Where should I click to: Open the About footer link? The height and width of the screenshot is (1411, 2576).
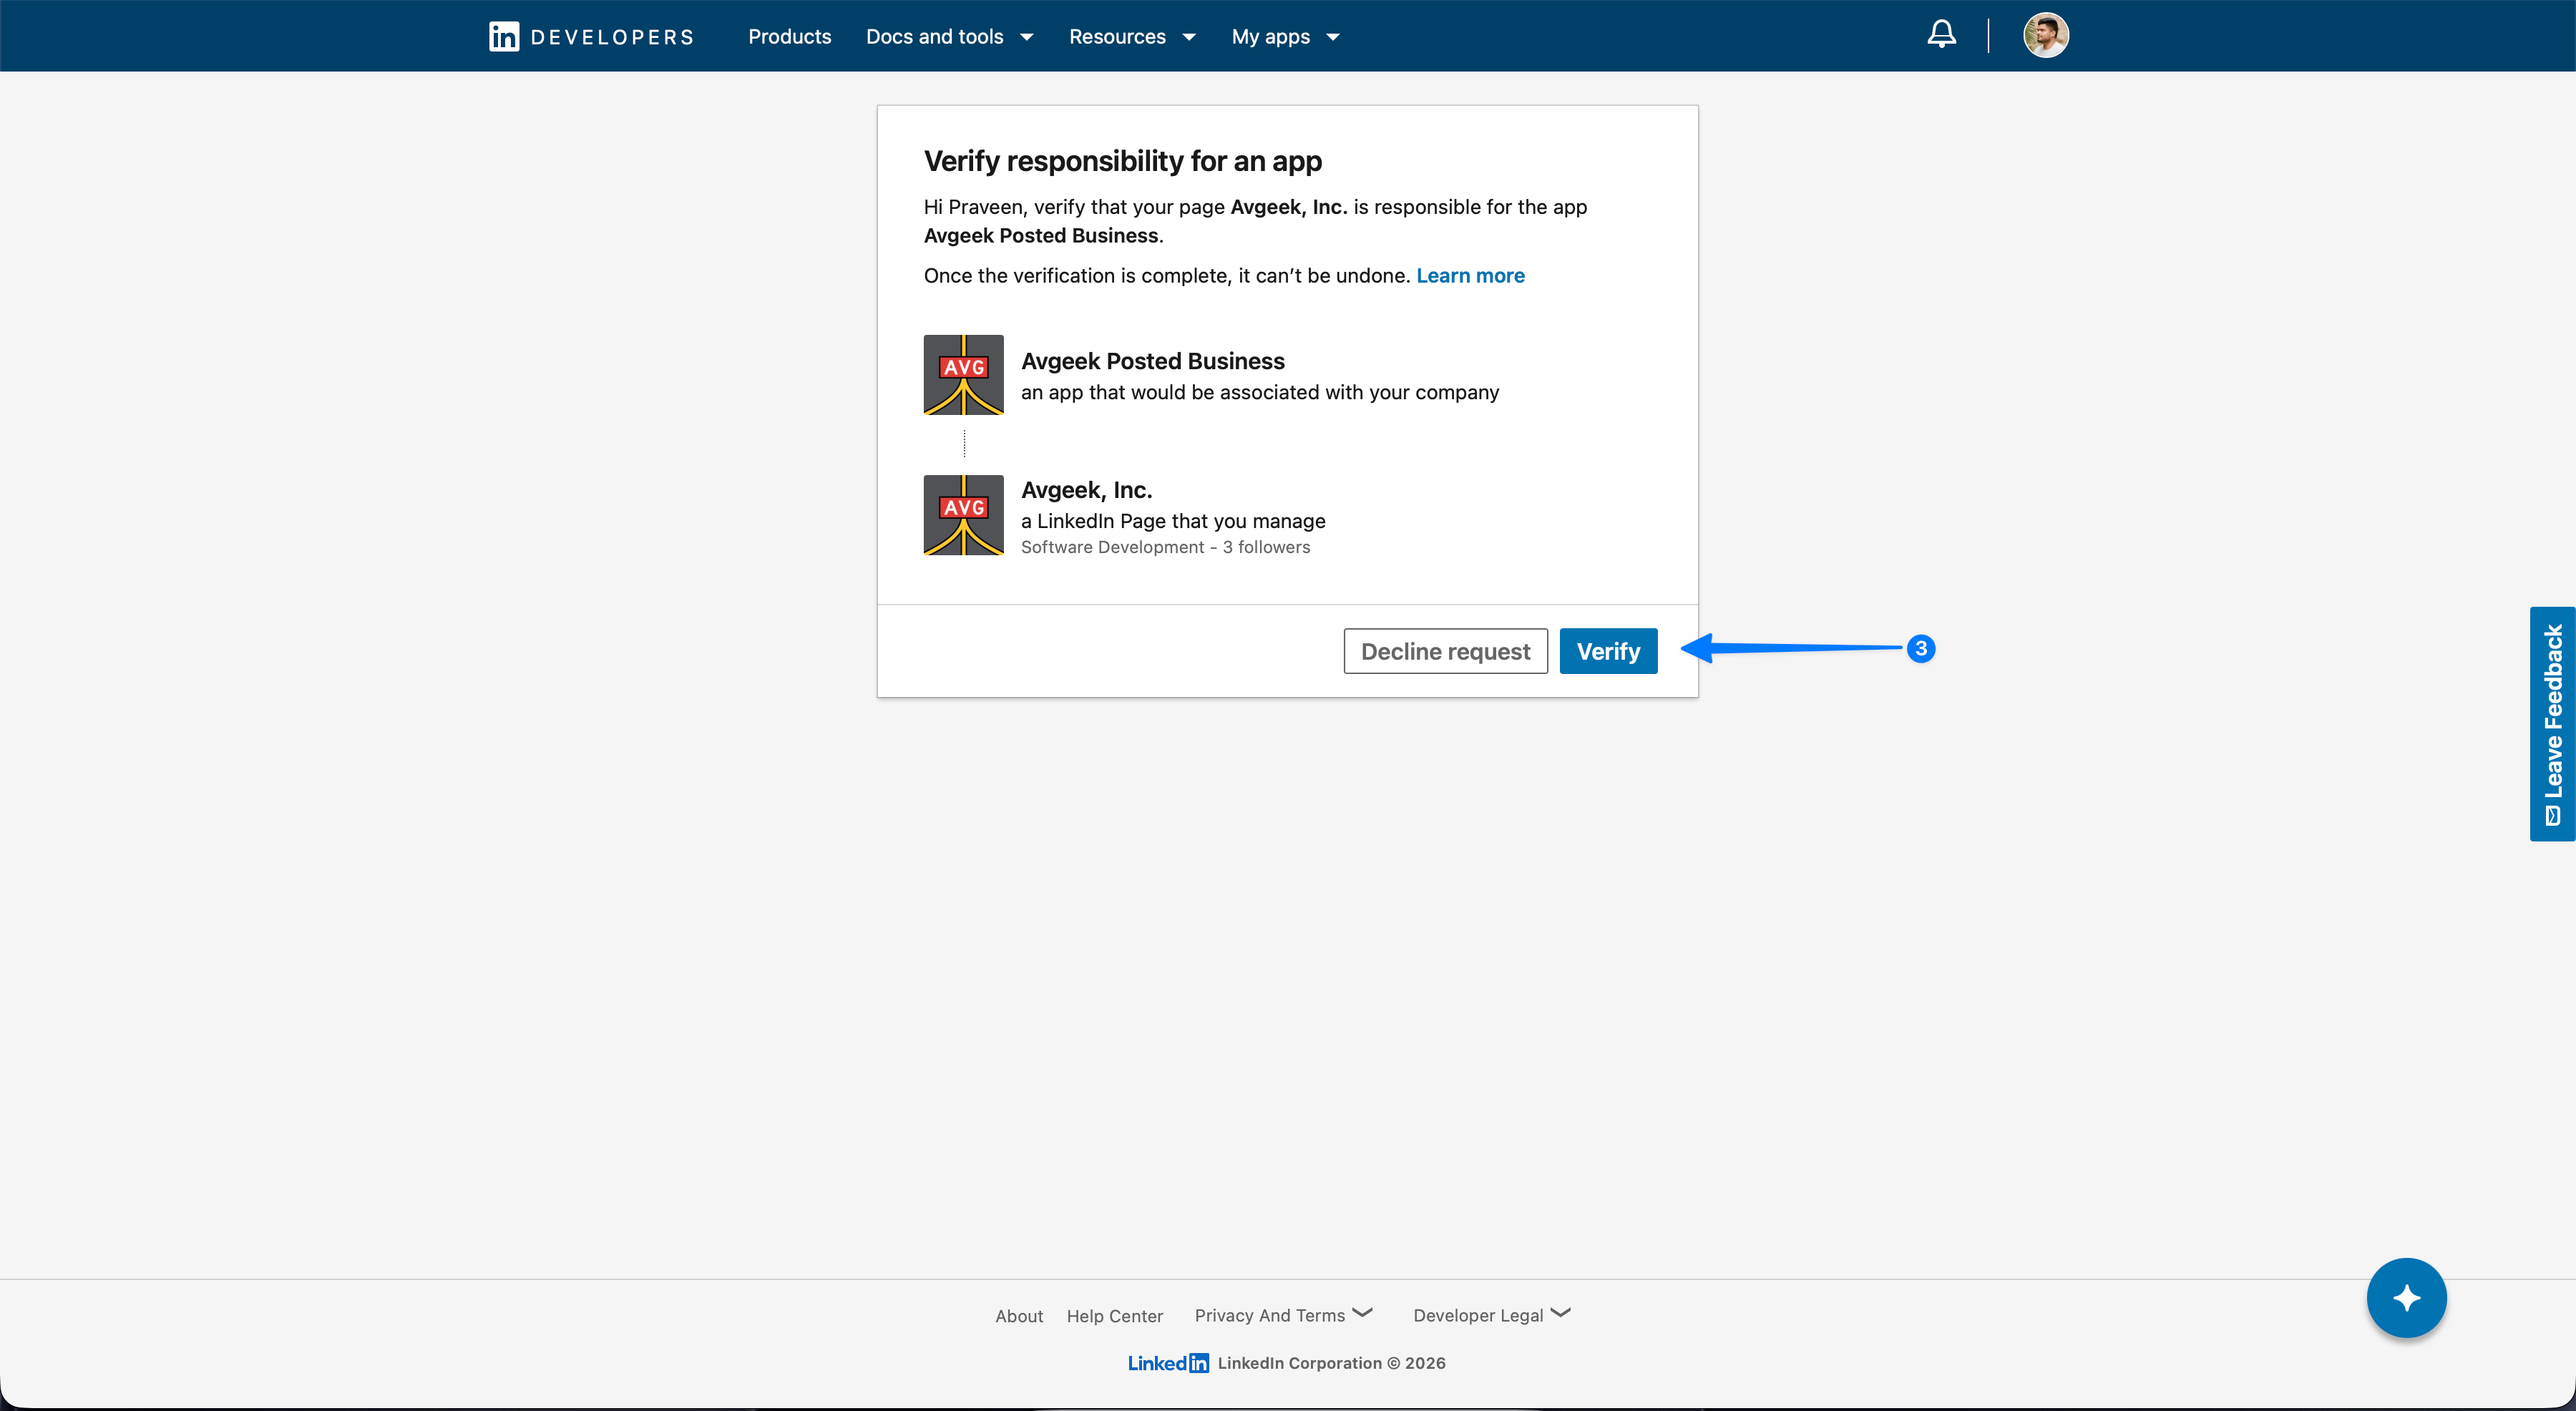1018,1316
